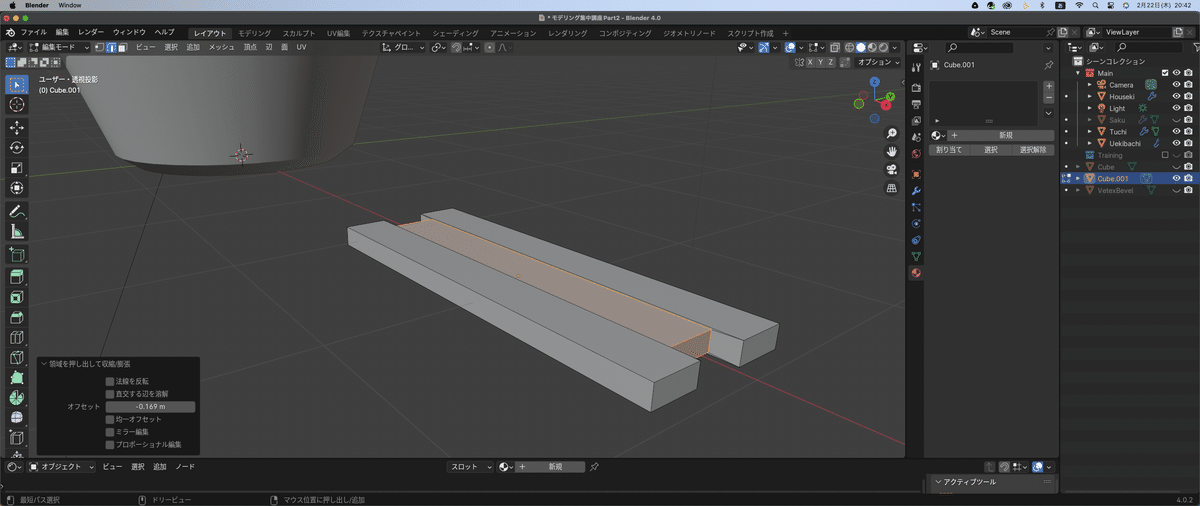
Task: Hide the Houseki object with its eye icon
Action: coord(1176,96)
